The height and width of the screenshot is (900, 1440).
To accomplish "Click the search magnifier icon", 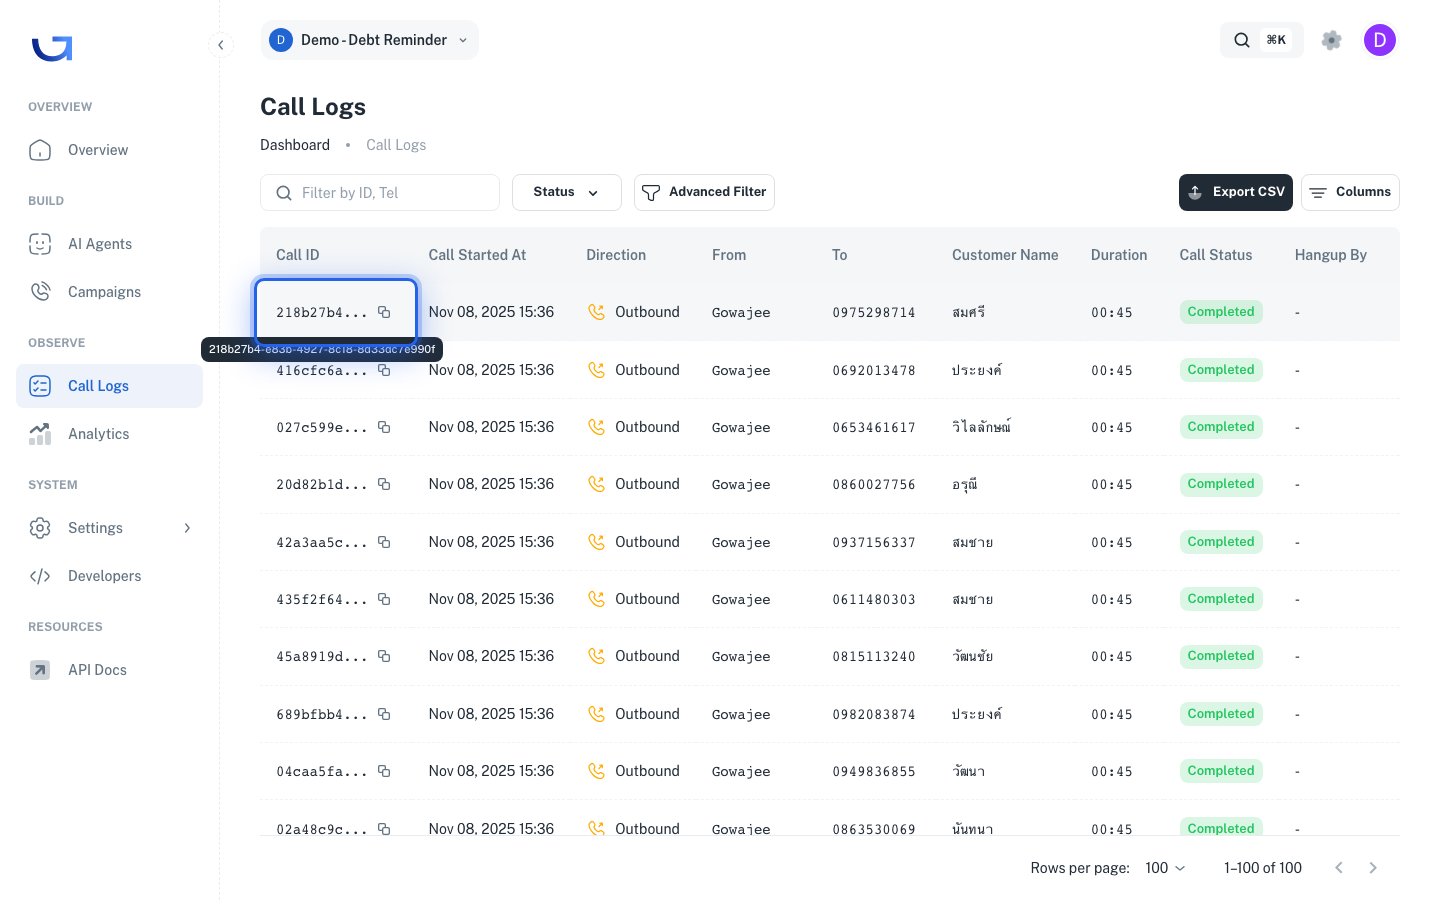I will pyautogui.click(x=1242, y=40).
